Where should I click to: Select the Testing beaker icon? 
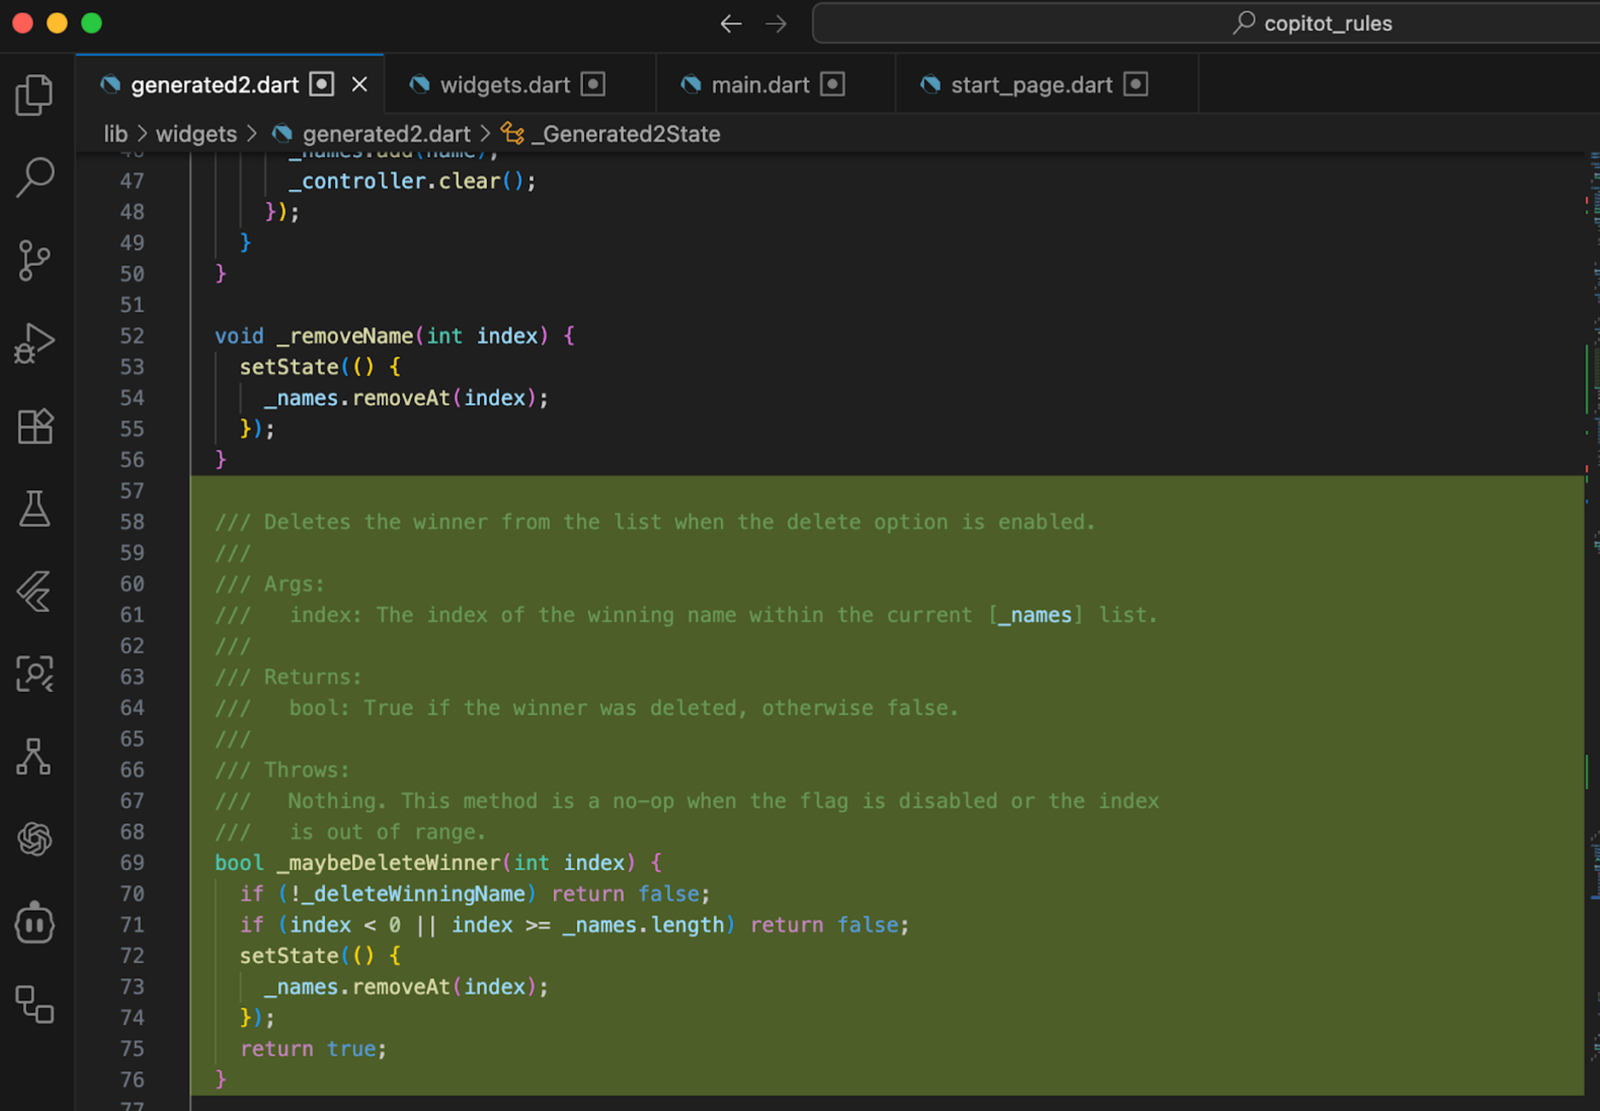(x=35, y=510)
